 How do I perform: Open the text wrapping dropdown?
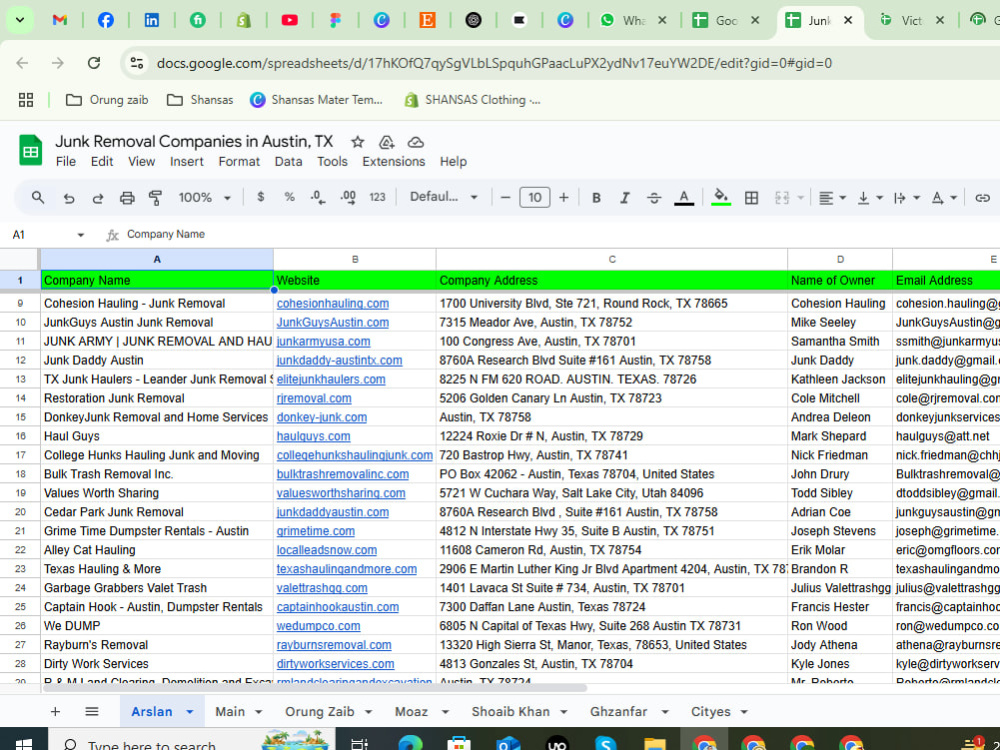point(907,198)
